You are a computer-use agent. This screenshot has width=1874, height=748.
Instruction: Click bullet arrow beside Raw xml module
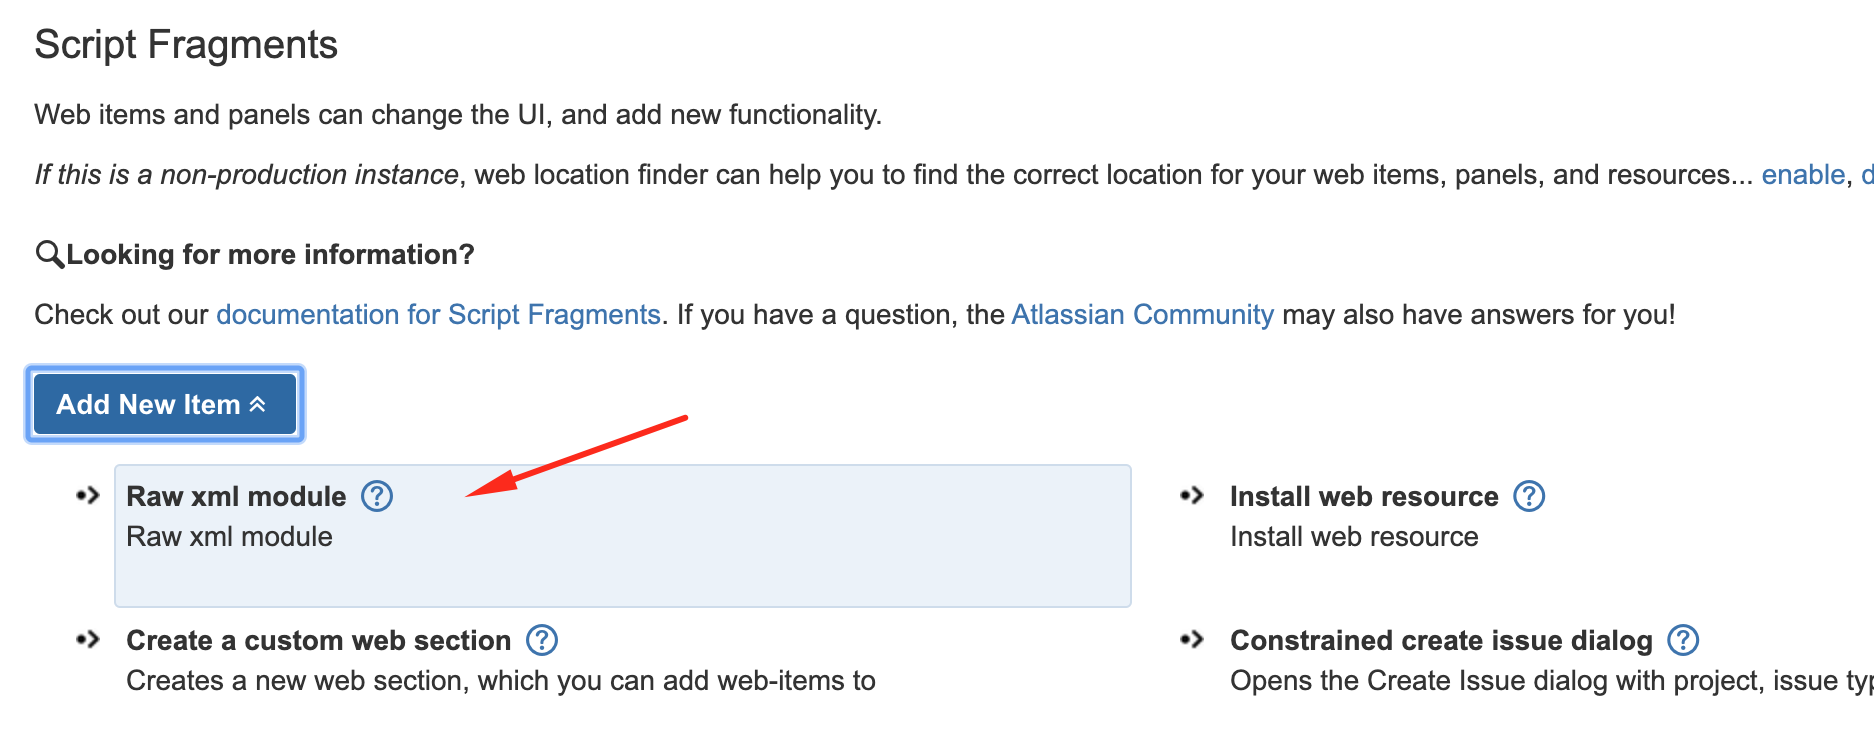88,495
